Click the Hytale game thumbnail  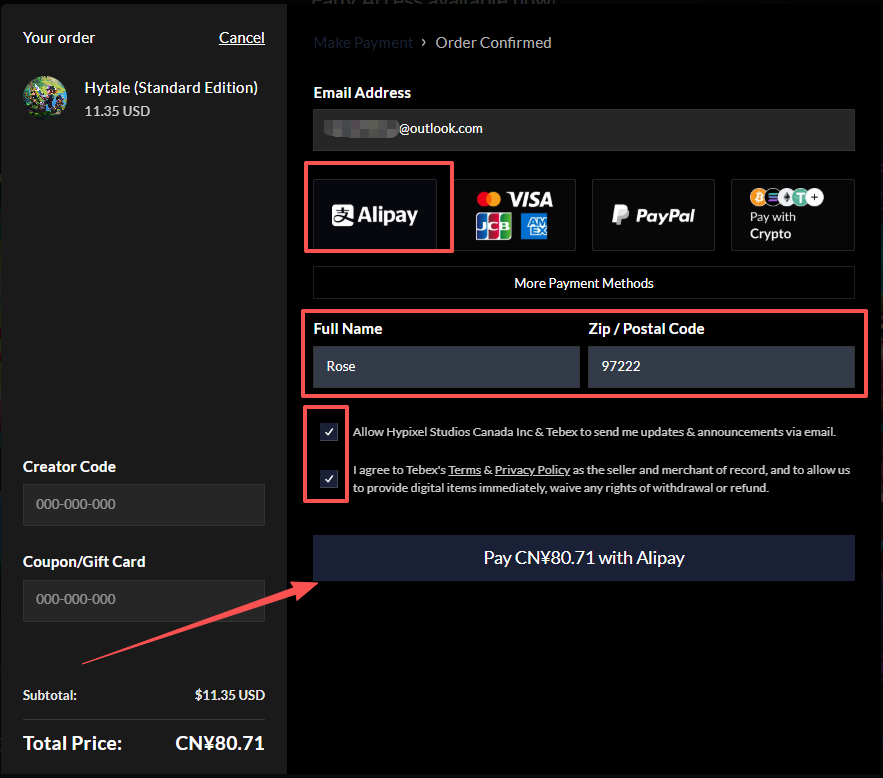pyautogui.click(x=45, y=97)
